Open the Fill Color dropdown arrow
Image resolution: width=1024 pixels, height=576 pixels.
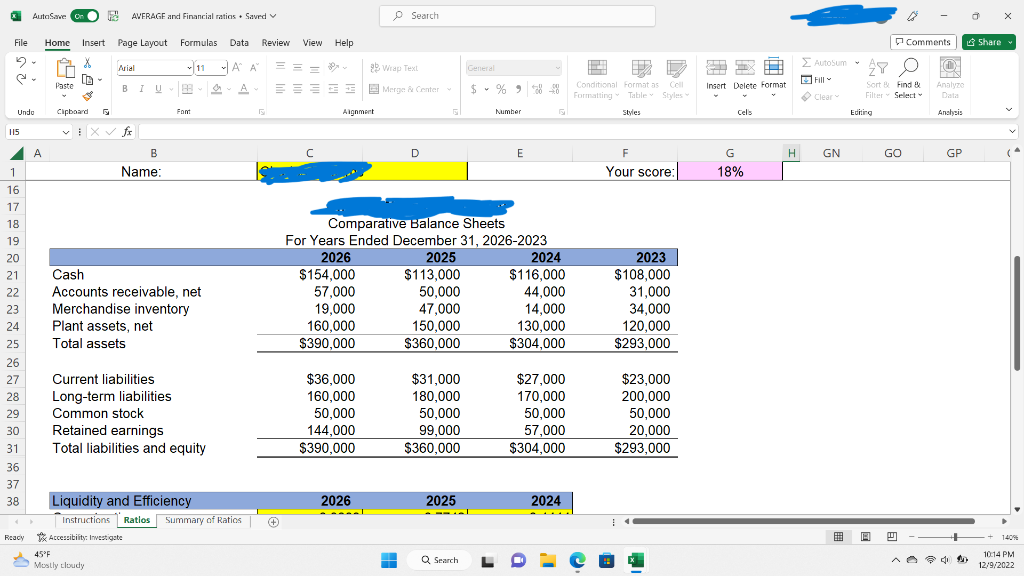[227, 89]
